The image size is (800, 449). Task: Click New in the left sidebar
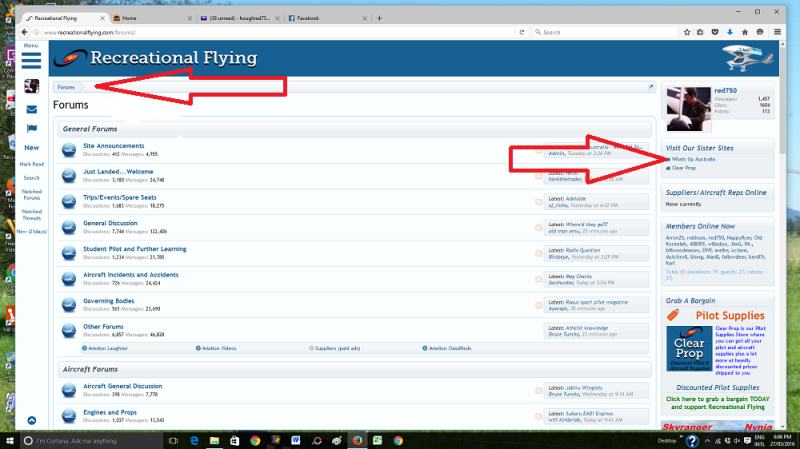pyautogui.click(x=32, y=147)
